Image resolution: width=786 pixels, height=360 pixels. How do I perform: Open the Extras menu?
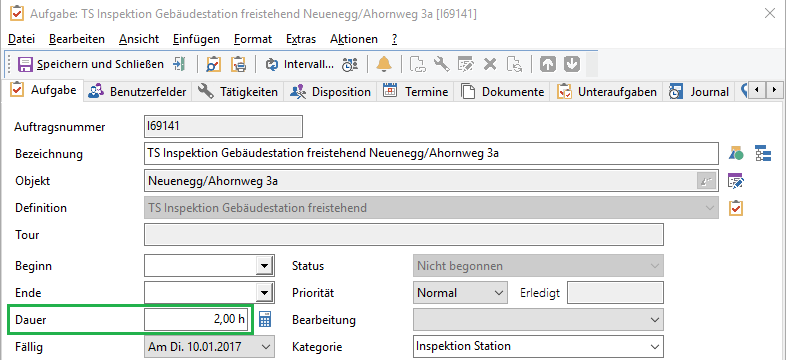click(x=301, y=39)
